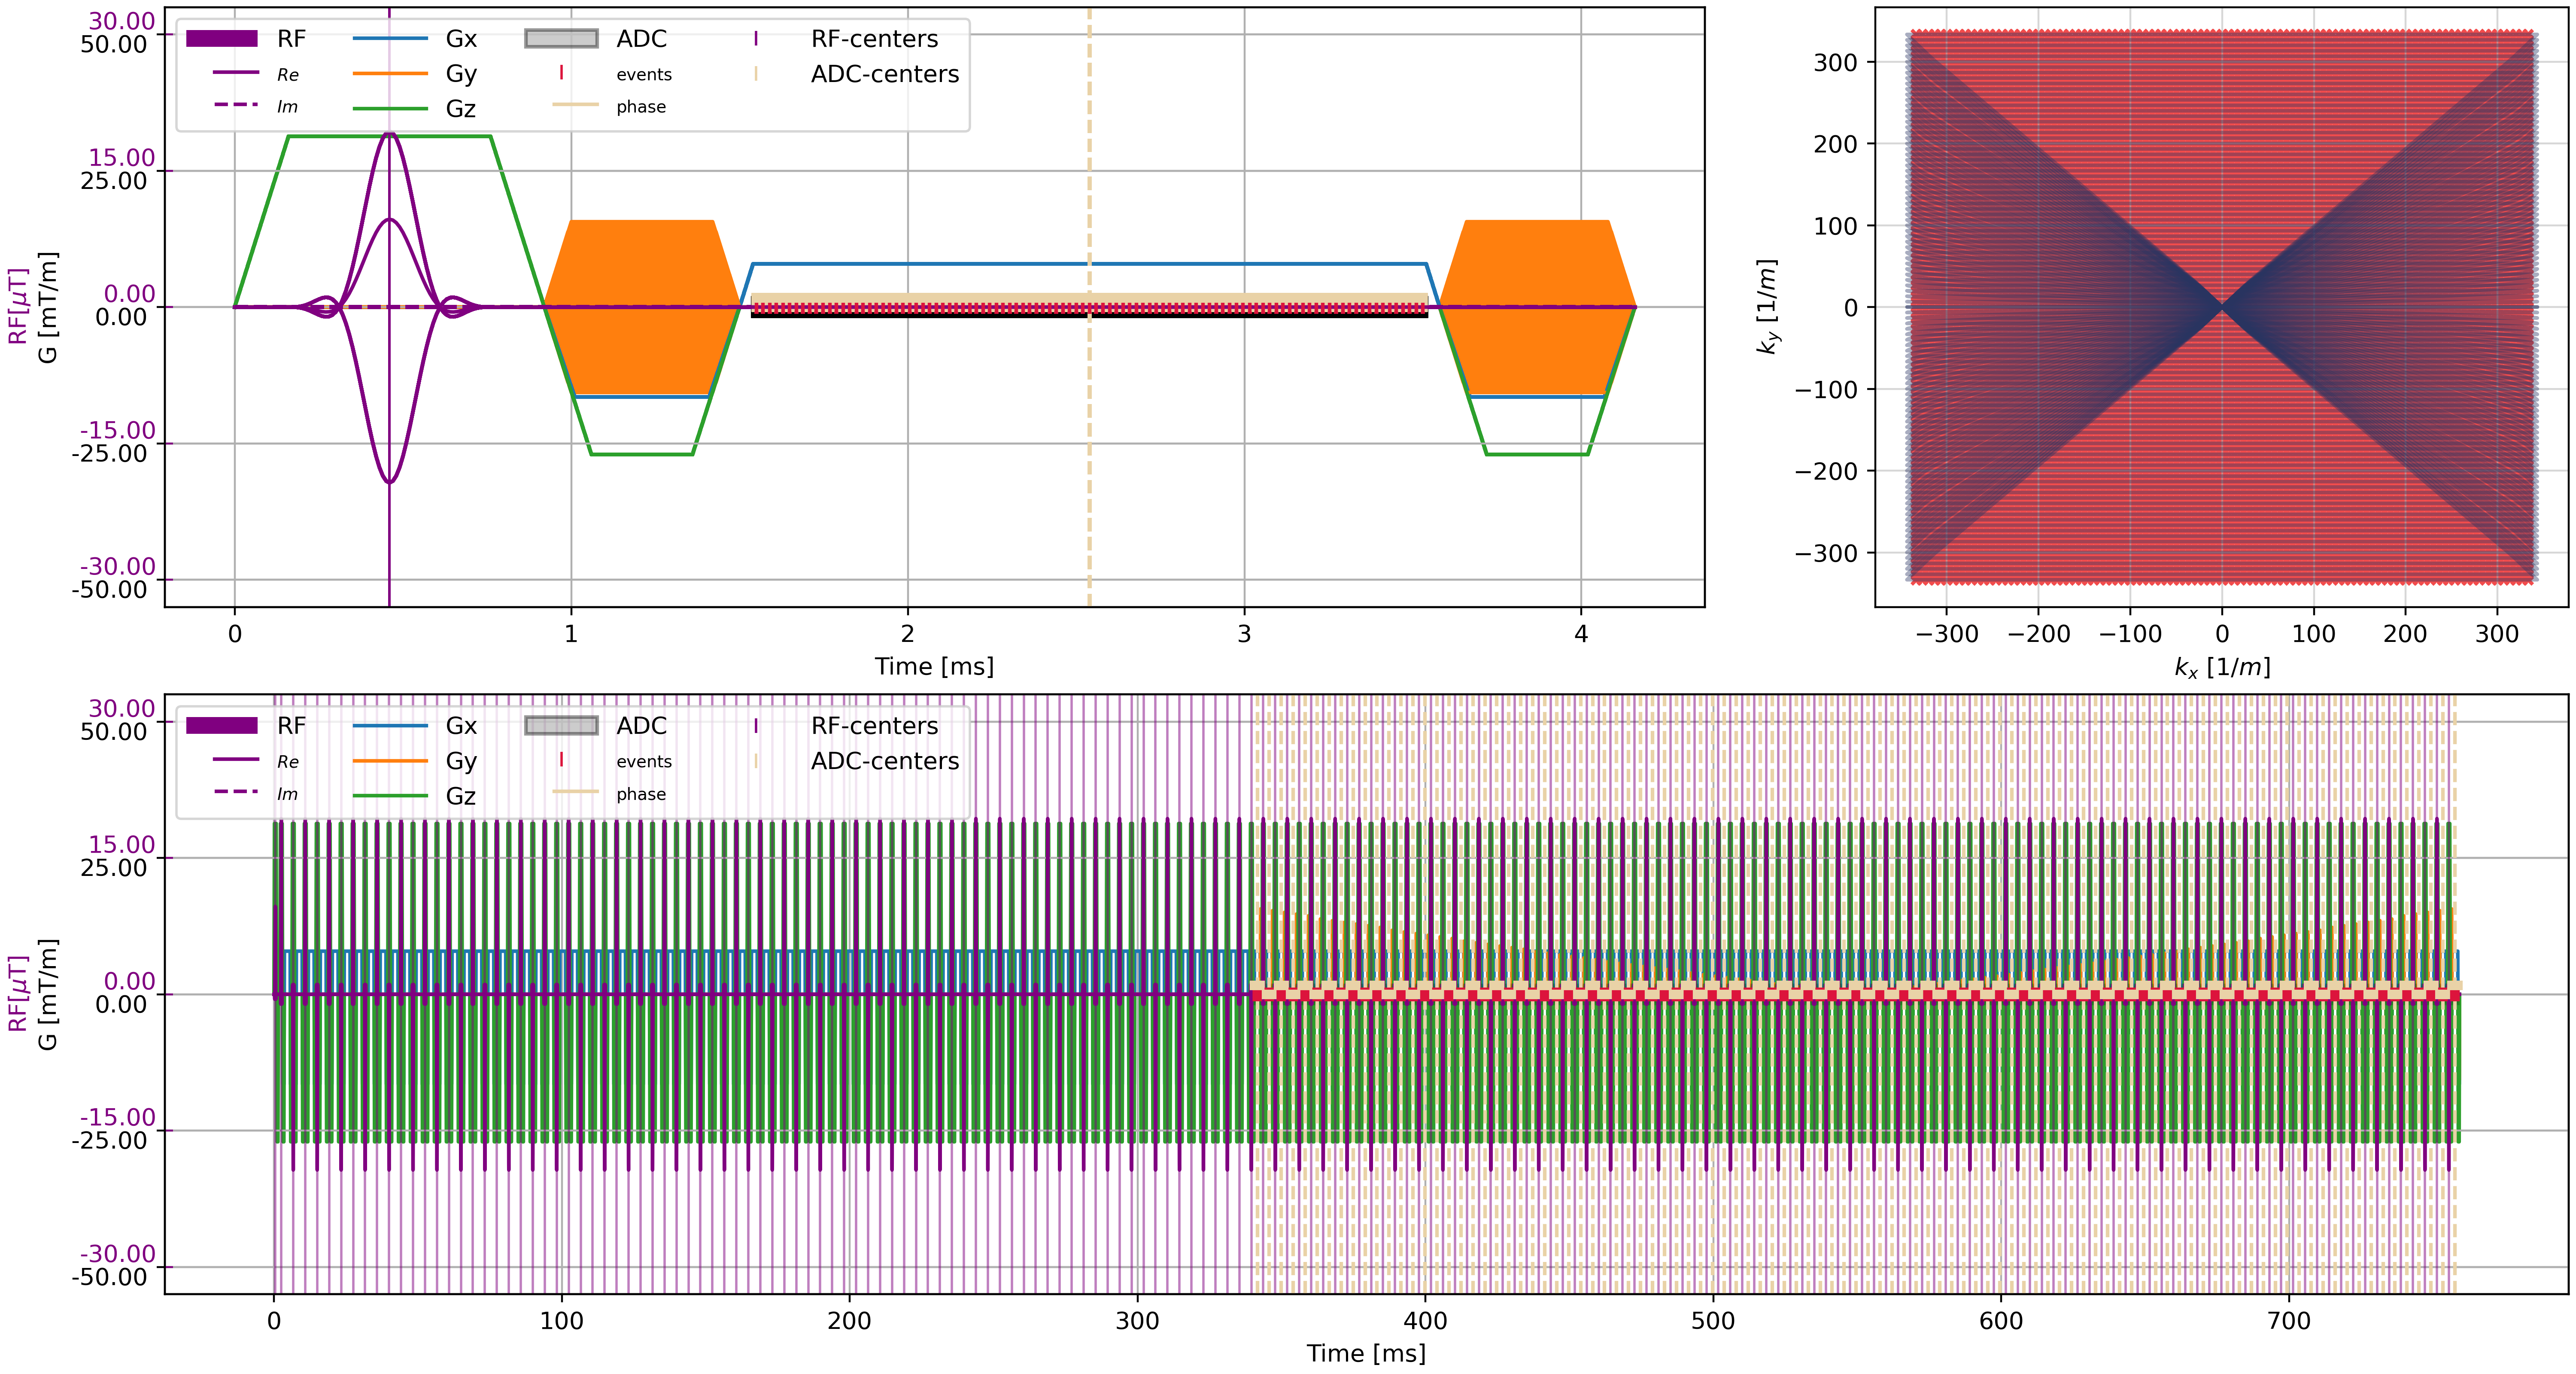The image size is (2576, 1374).
Task: Click 'ADC-centers' in the bottom plot legend
Action: point(885,761)
